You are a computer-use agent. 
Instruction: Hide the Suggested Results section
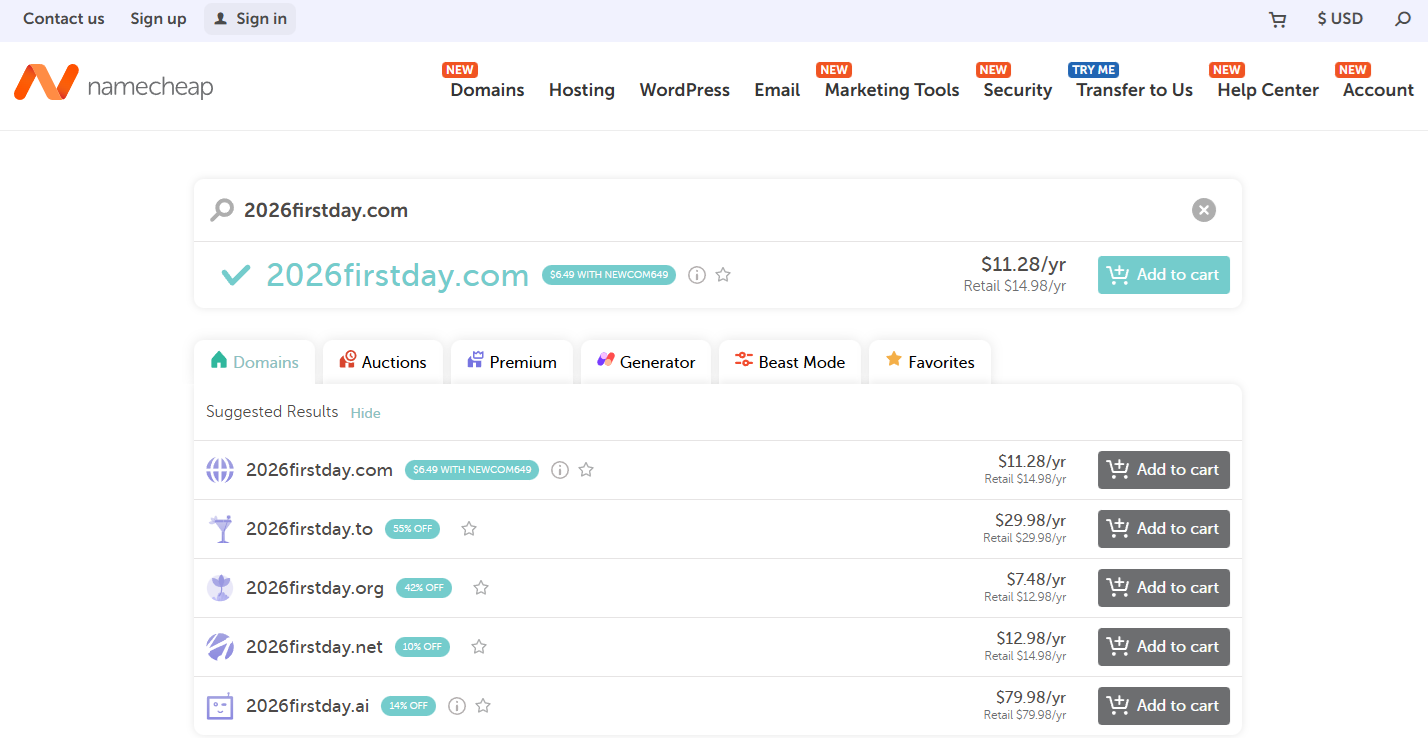click(x=365, y=413)
